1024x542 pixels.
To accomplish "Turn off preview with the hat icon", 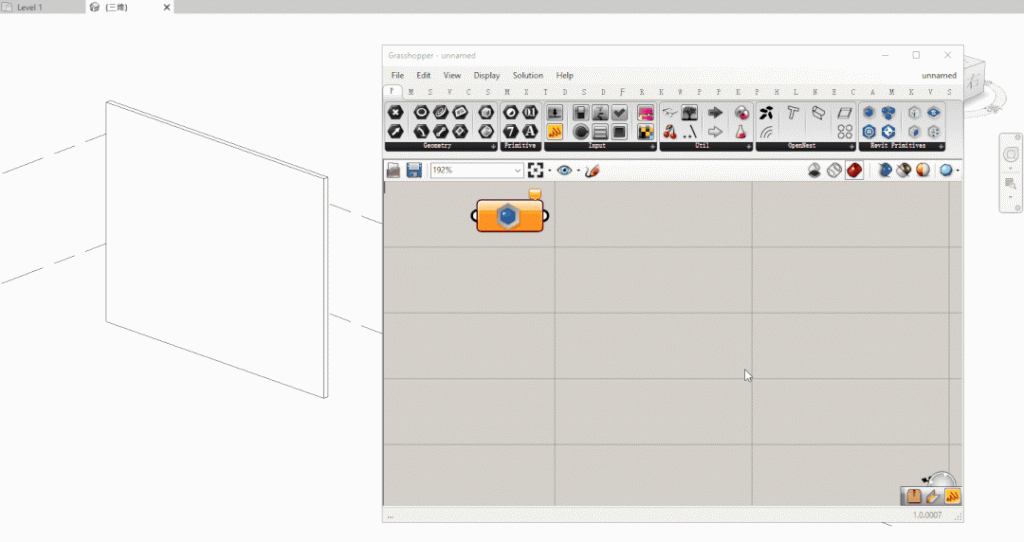I will pos(814,170).
